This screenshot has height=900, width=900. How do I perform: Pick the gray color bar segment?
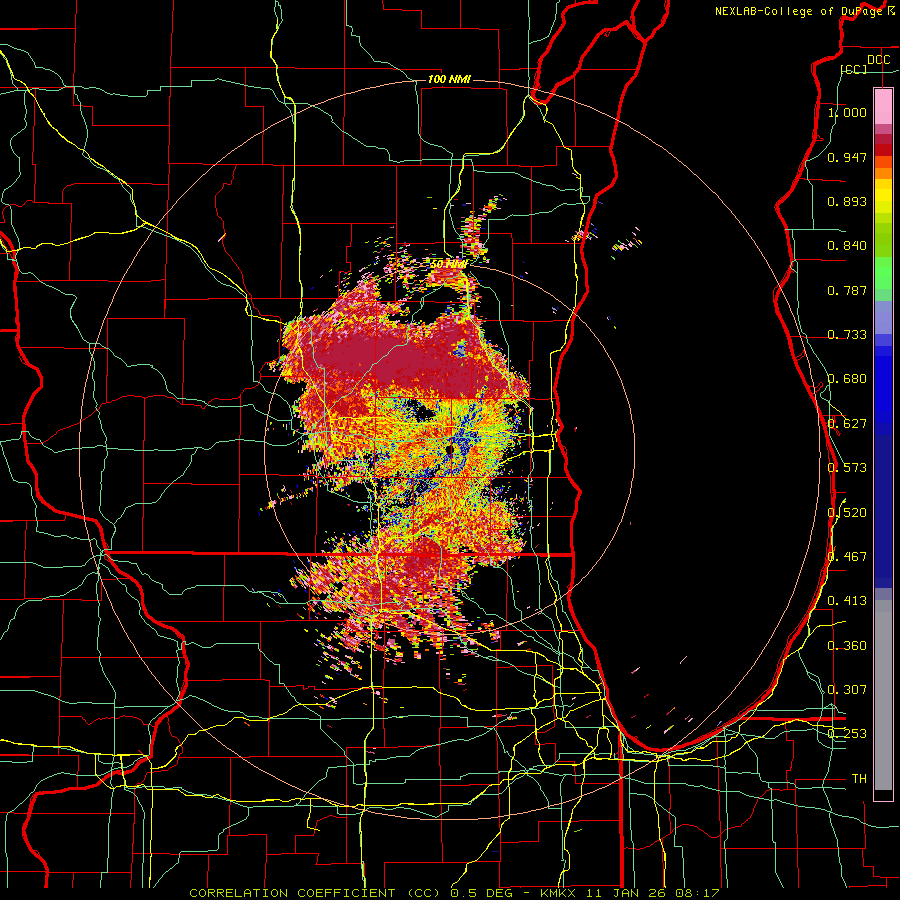pos(883,695)
